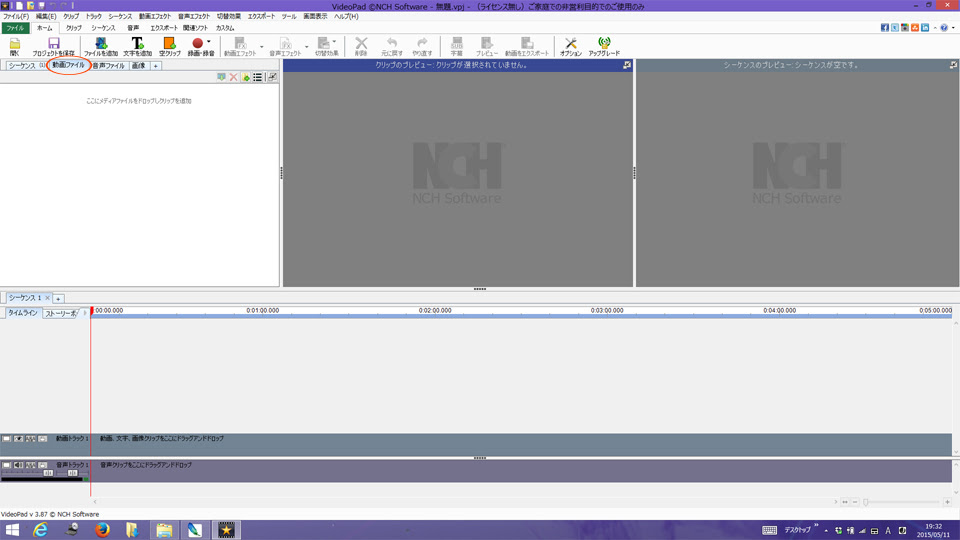This screenshot has height=540, width=960.
Task: Toggle visibility eye on 動画トラック 1
Action: click(x=18, y=439)
